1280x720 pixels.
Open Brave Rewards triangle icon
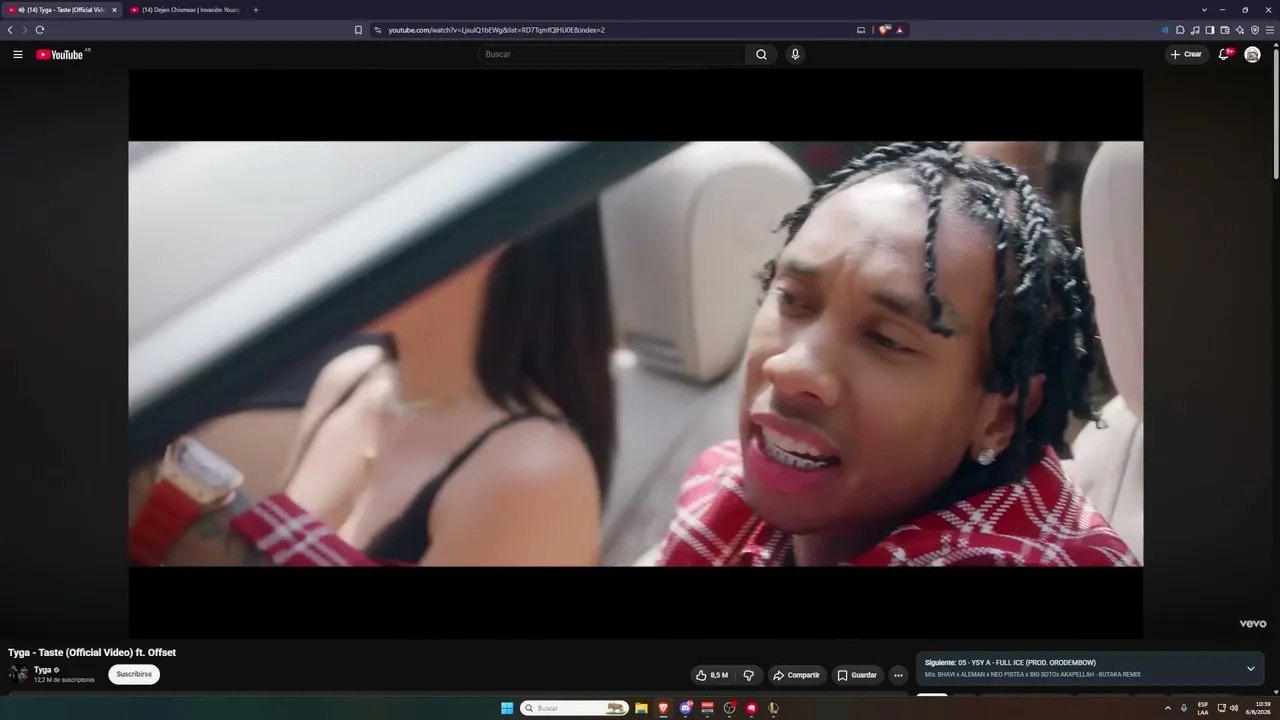pos(900,30)
